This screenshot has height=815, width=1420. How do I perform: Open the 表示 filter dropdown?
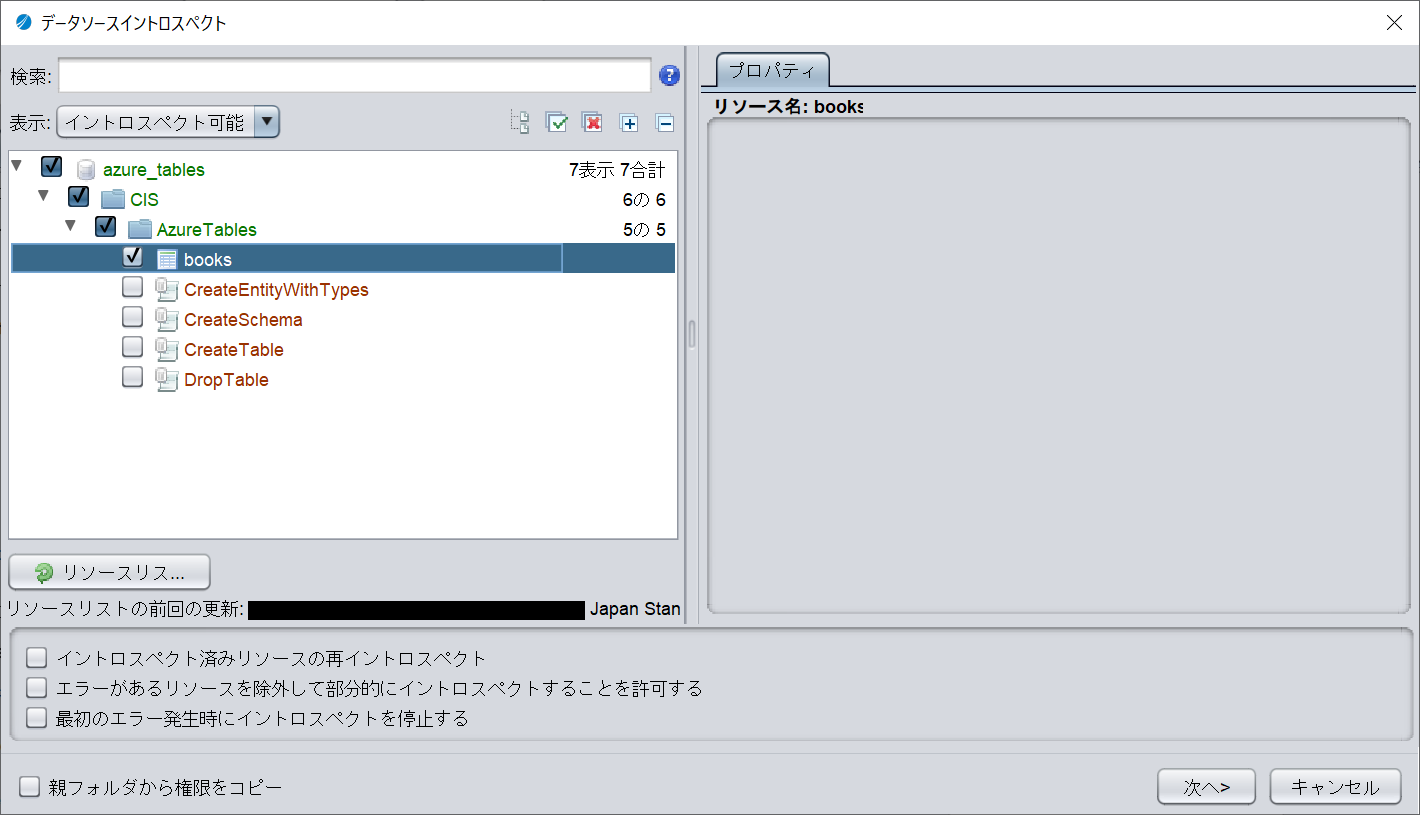(168, 122)
